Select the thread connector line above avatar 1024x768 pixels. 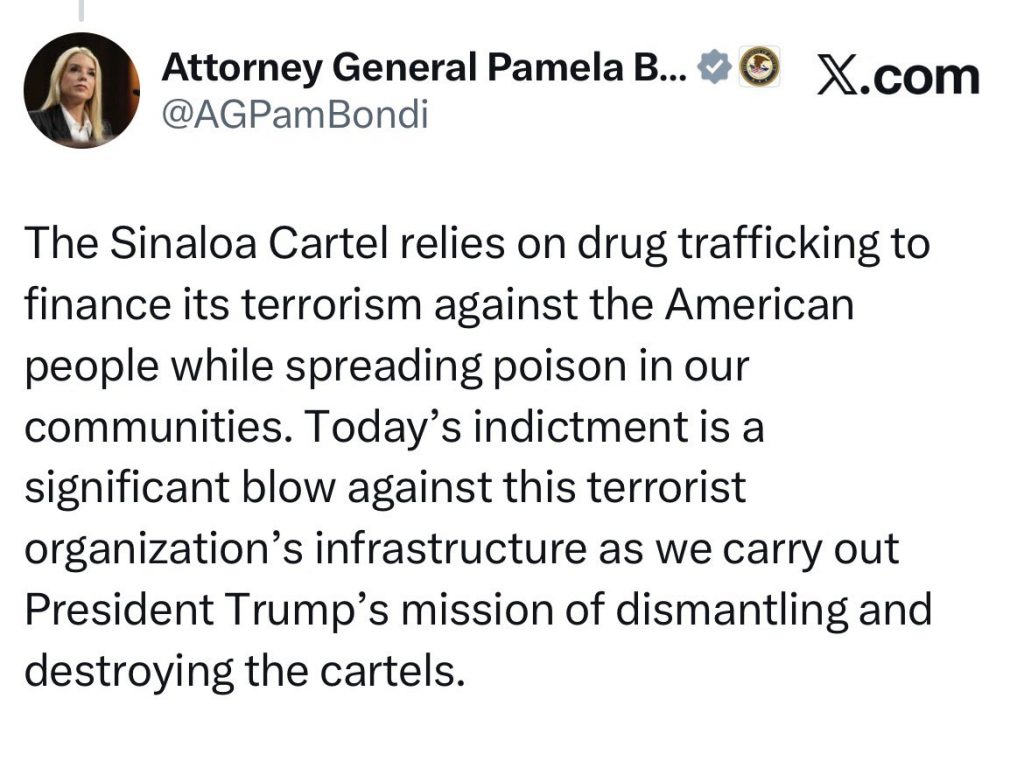[x=82, y=10]
